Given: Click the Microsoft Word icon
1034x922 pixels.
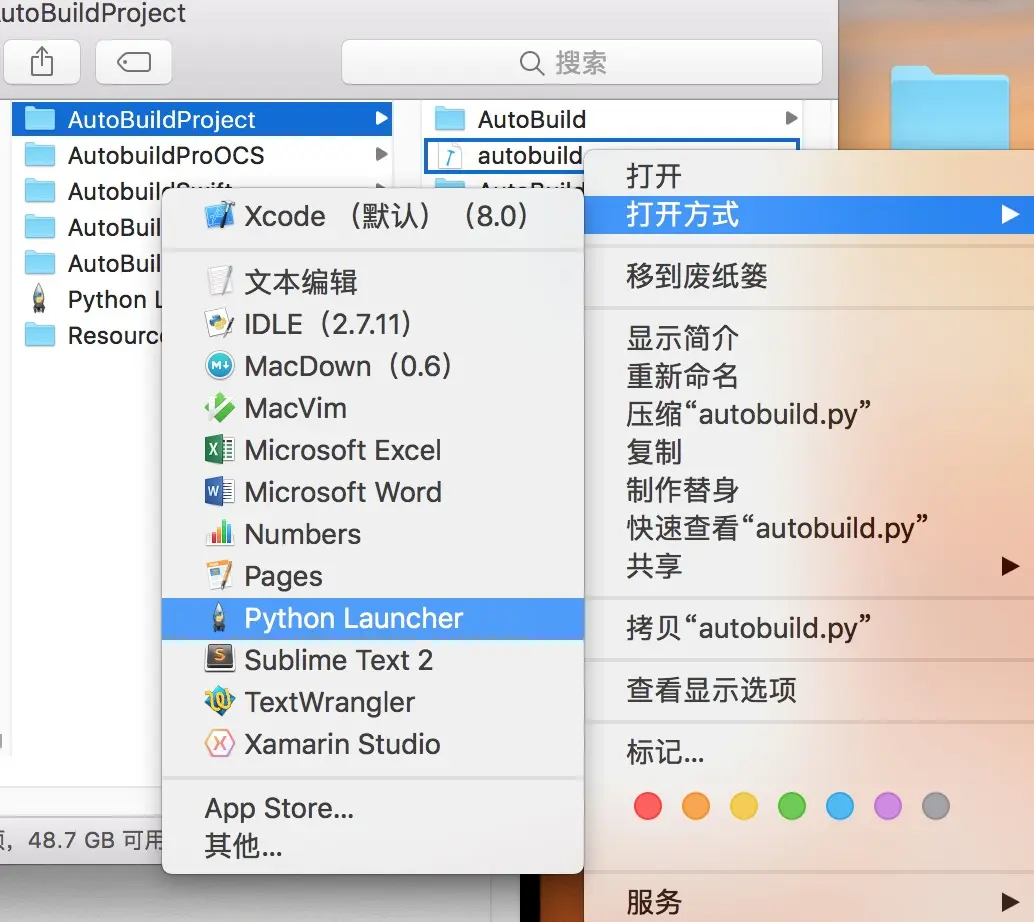Looking at the screenshot, I should 220,492.
